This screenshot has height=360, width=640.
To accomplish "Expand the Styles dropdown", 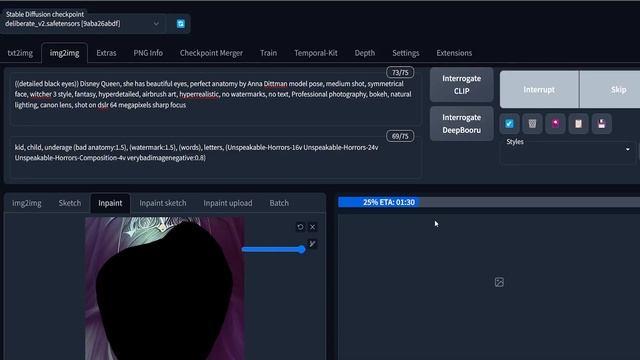I will click(568, 149).
